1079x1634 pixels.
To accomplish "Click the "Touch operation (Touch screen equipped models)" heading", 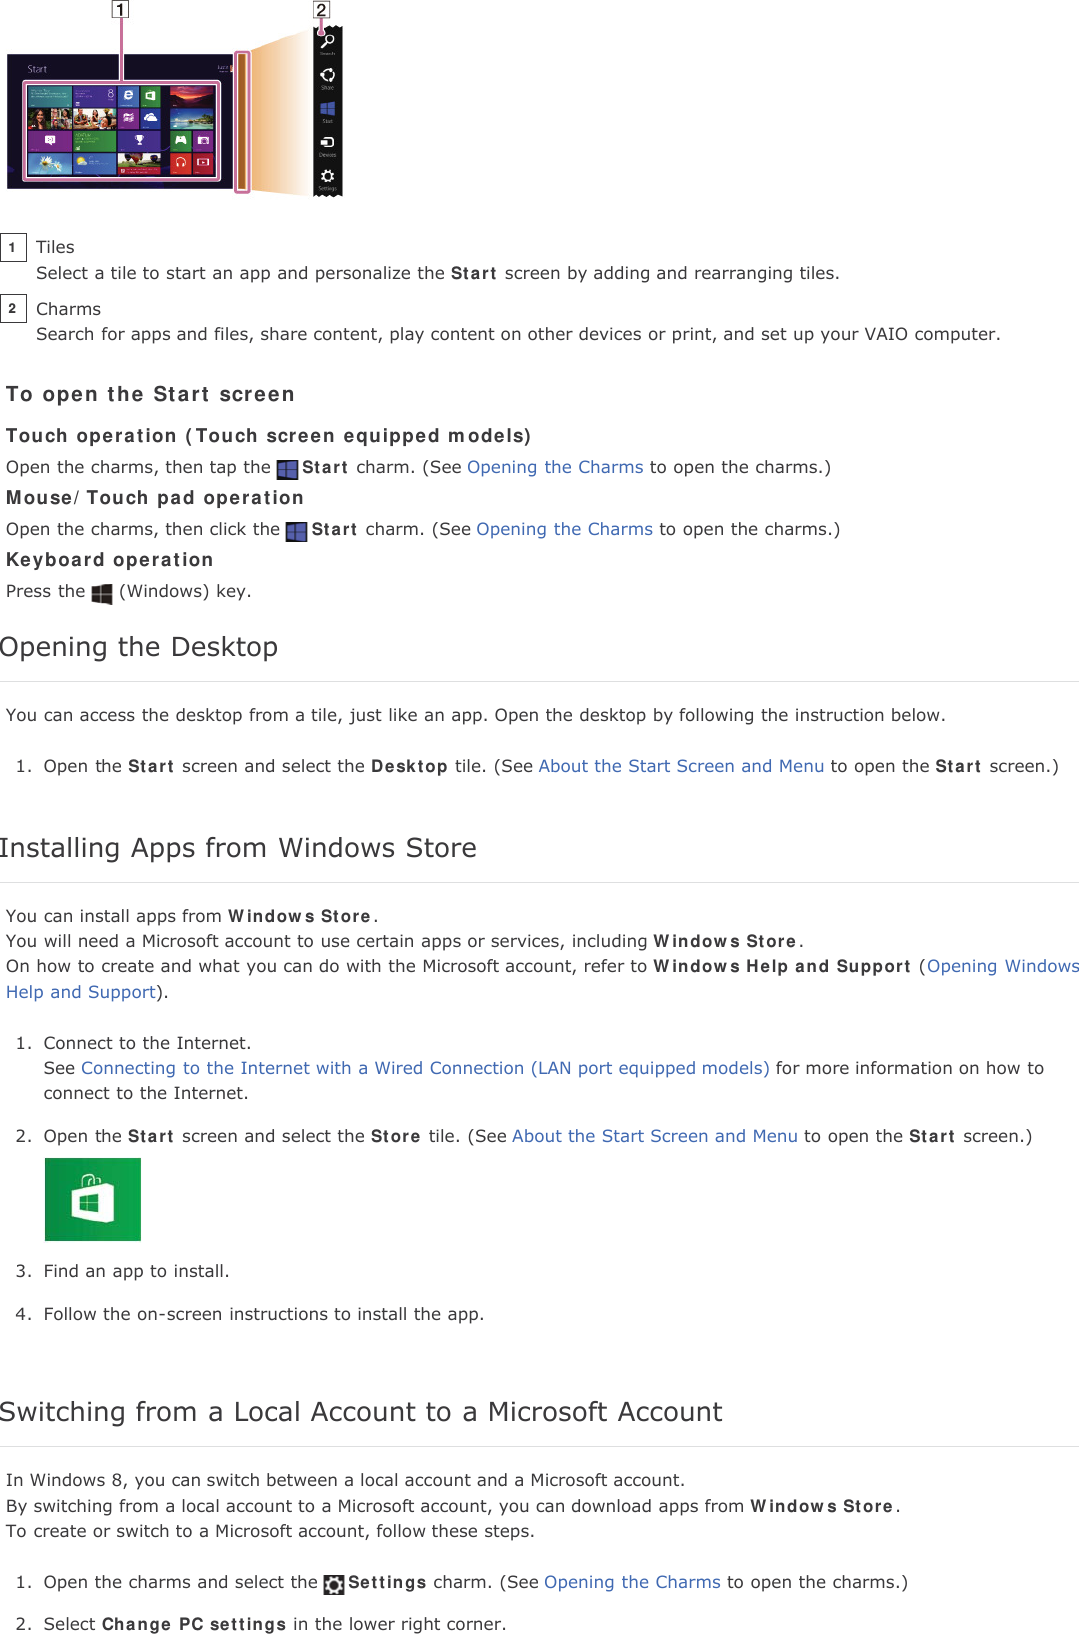I will [268, 436].
